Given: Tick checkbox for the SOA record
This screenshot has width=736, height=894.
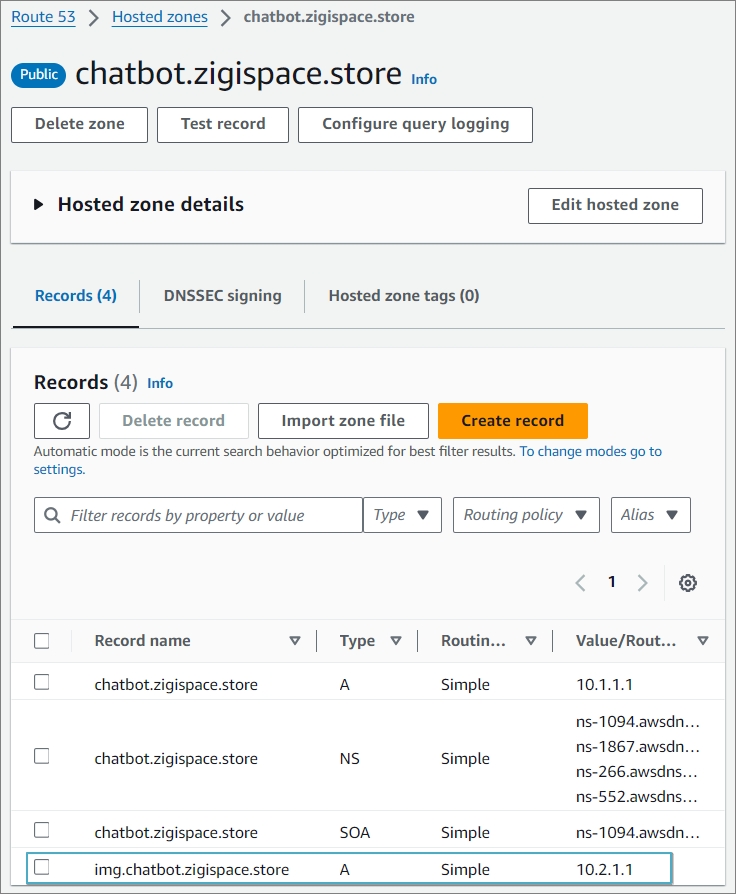Looking at the screenshot, I should pyautogui.click(x=42, y=830).
